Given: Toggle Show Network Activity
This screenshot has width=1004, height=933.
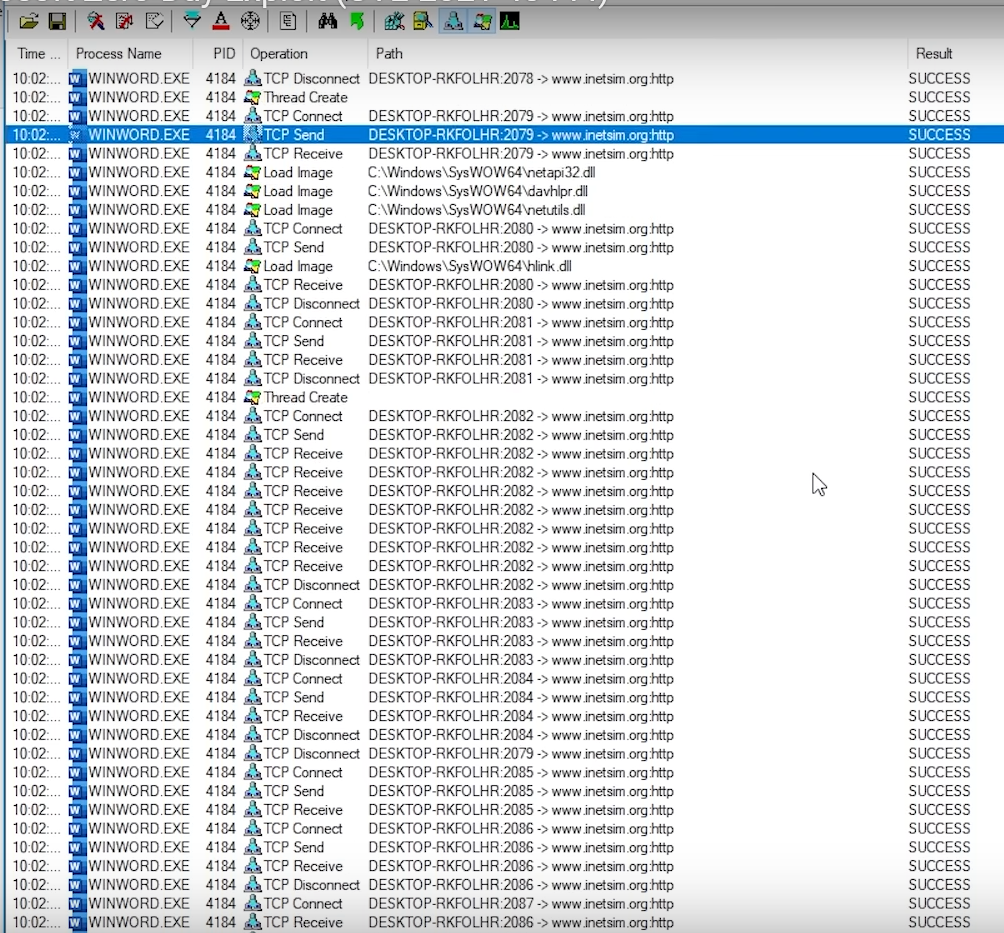Looking at the screenshot, I should (453, 22).
